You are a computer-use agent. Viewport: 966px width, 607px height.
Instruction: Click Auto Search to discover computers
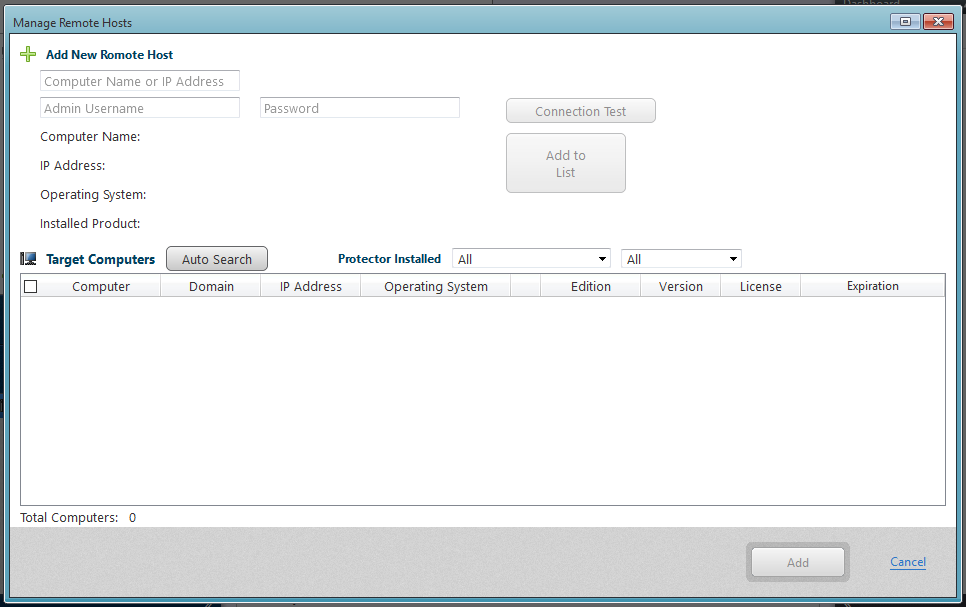pyautogui.click(x=216, y=258)
